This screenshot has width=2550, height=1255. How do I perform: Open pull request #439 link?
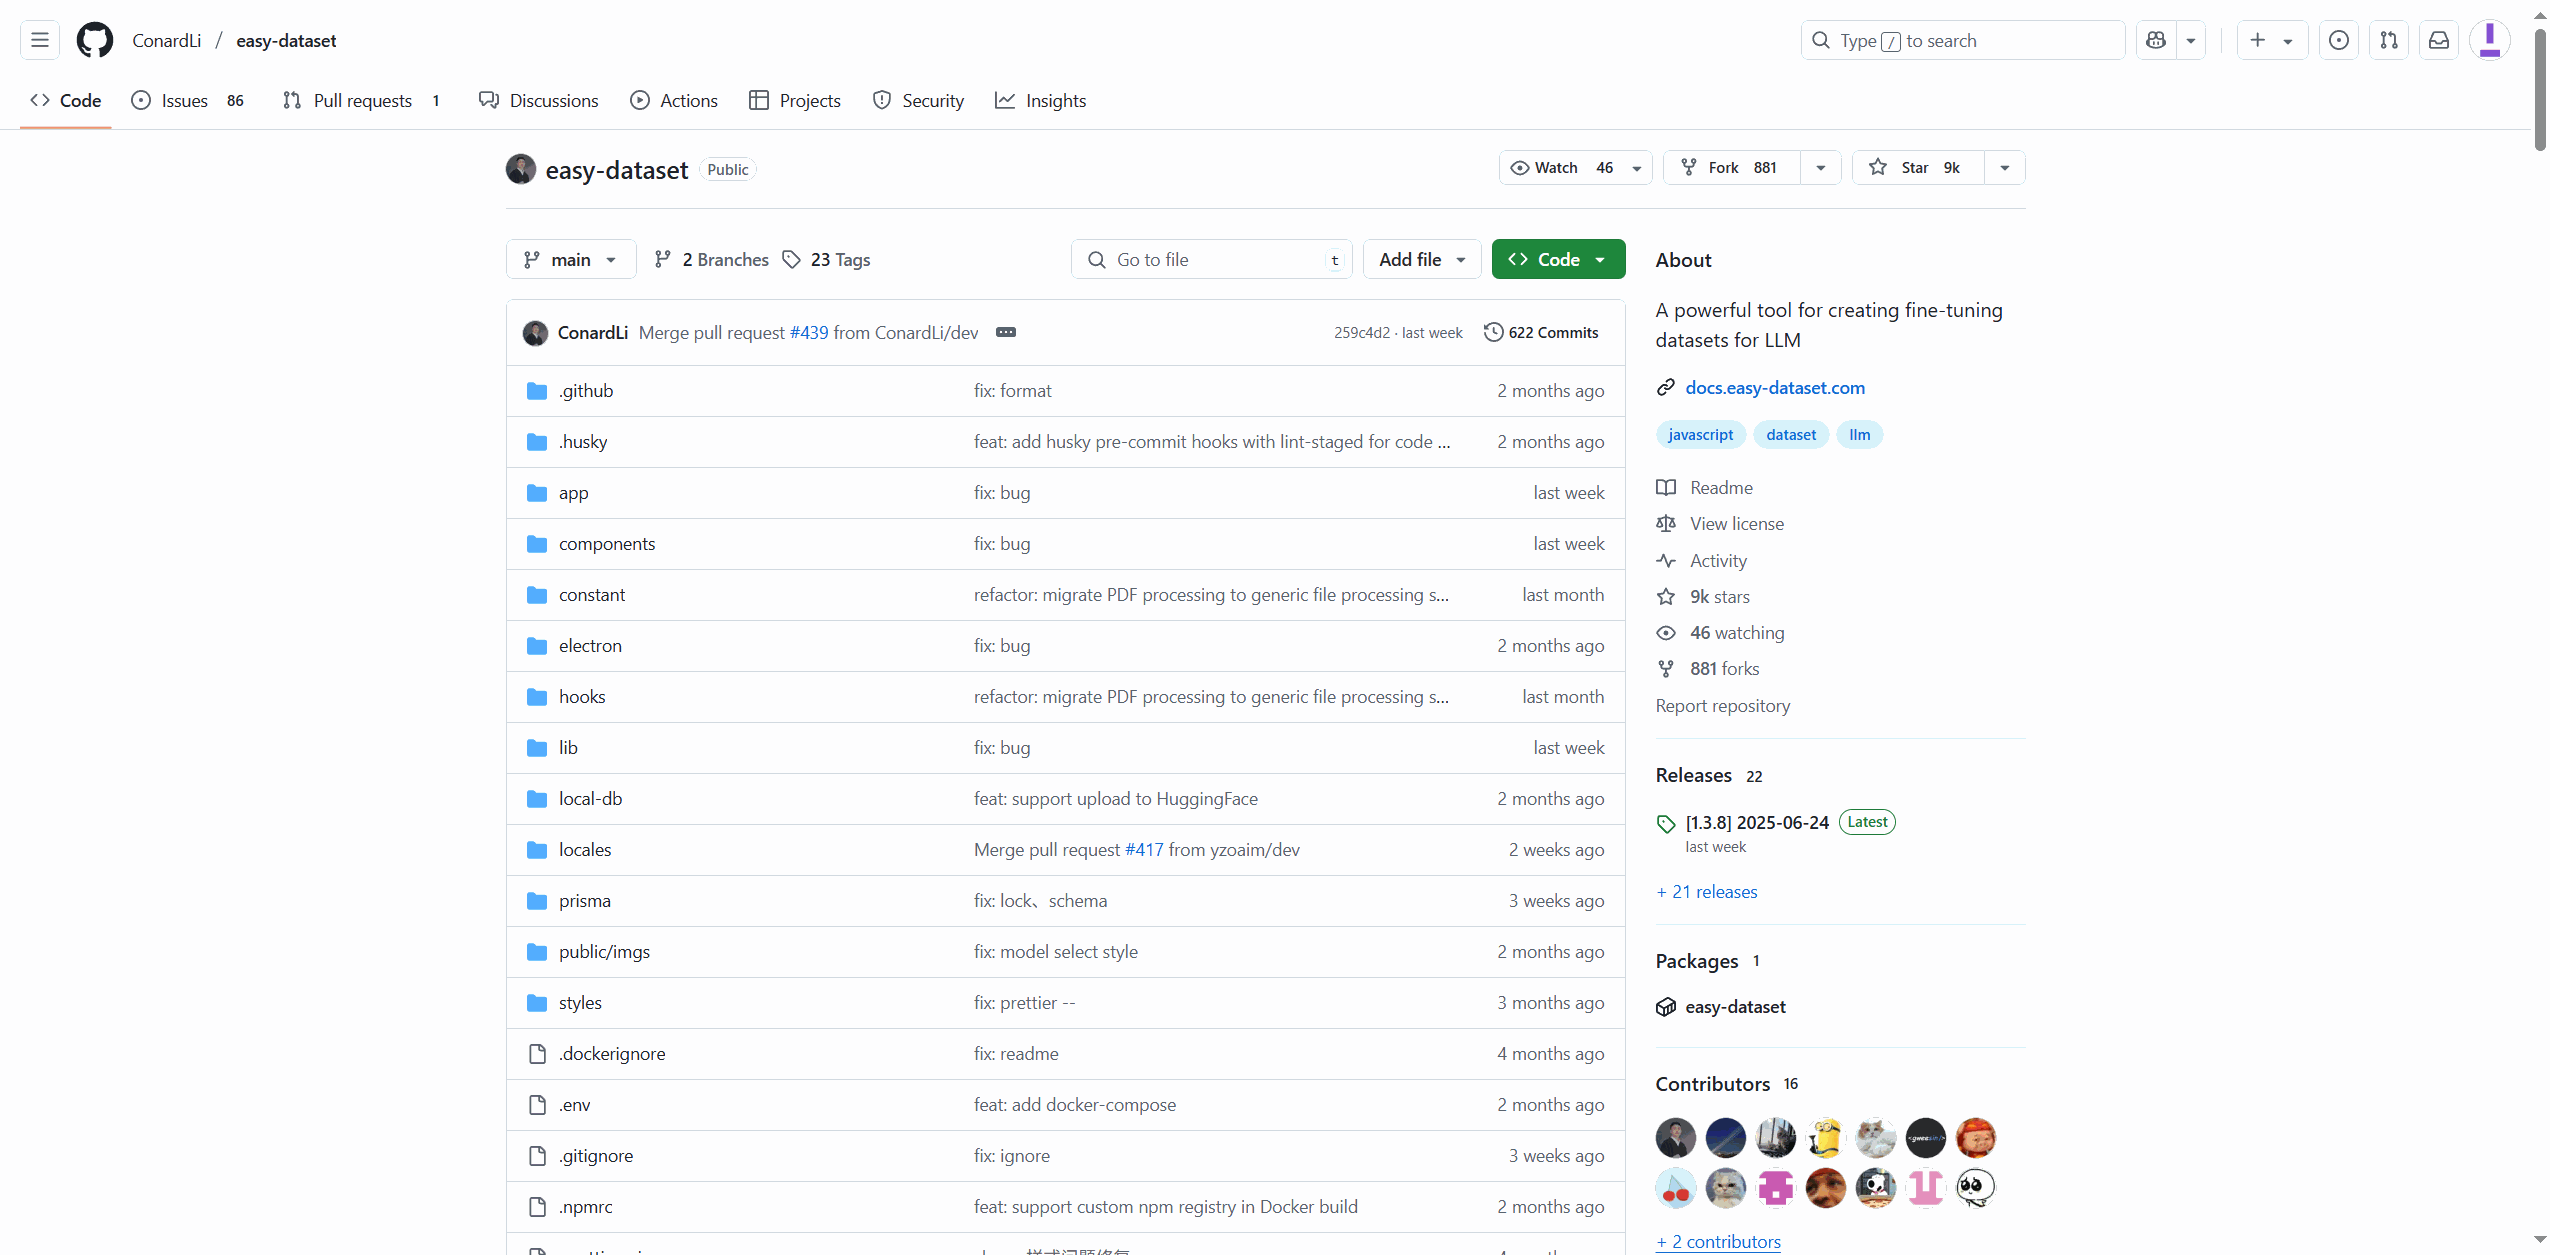click(x=809, y=333)
